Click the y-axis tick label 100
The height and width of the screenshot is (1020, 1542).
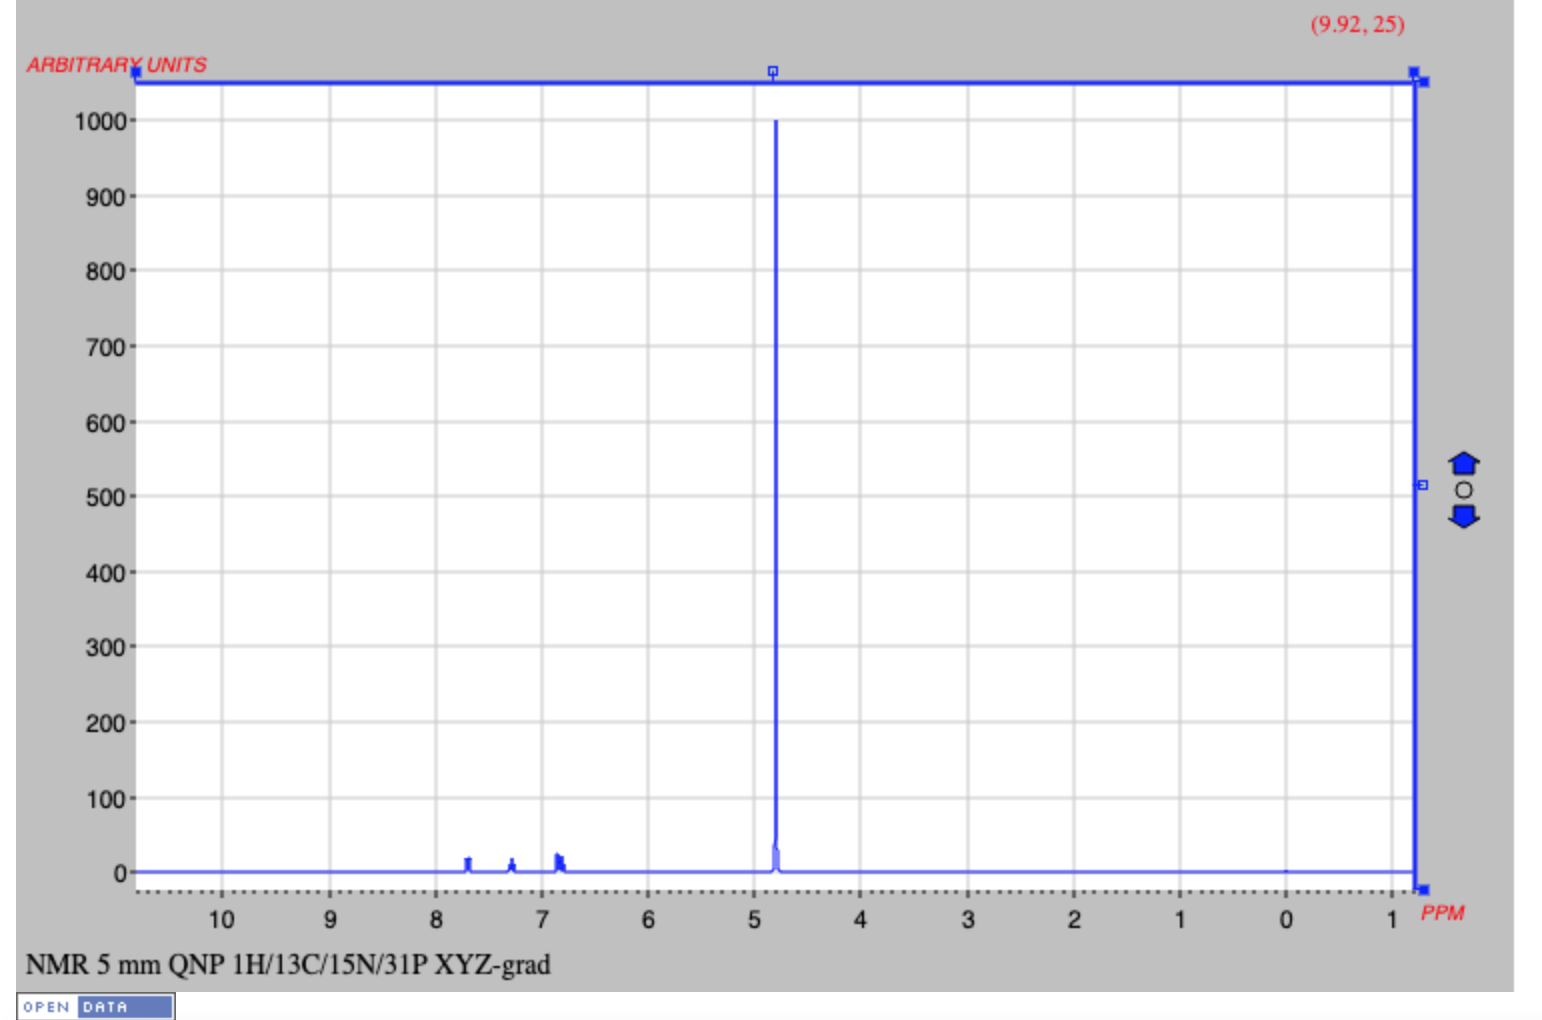[x=105, y=799]
